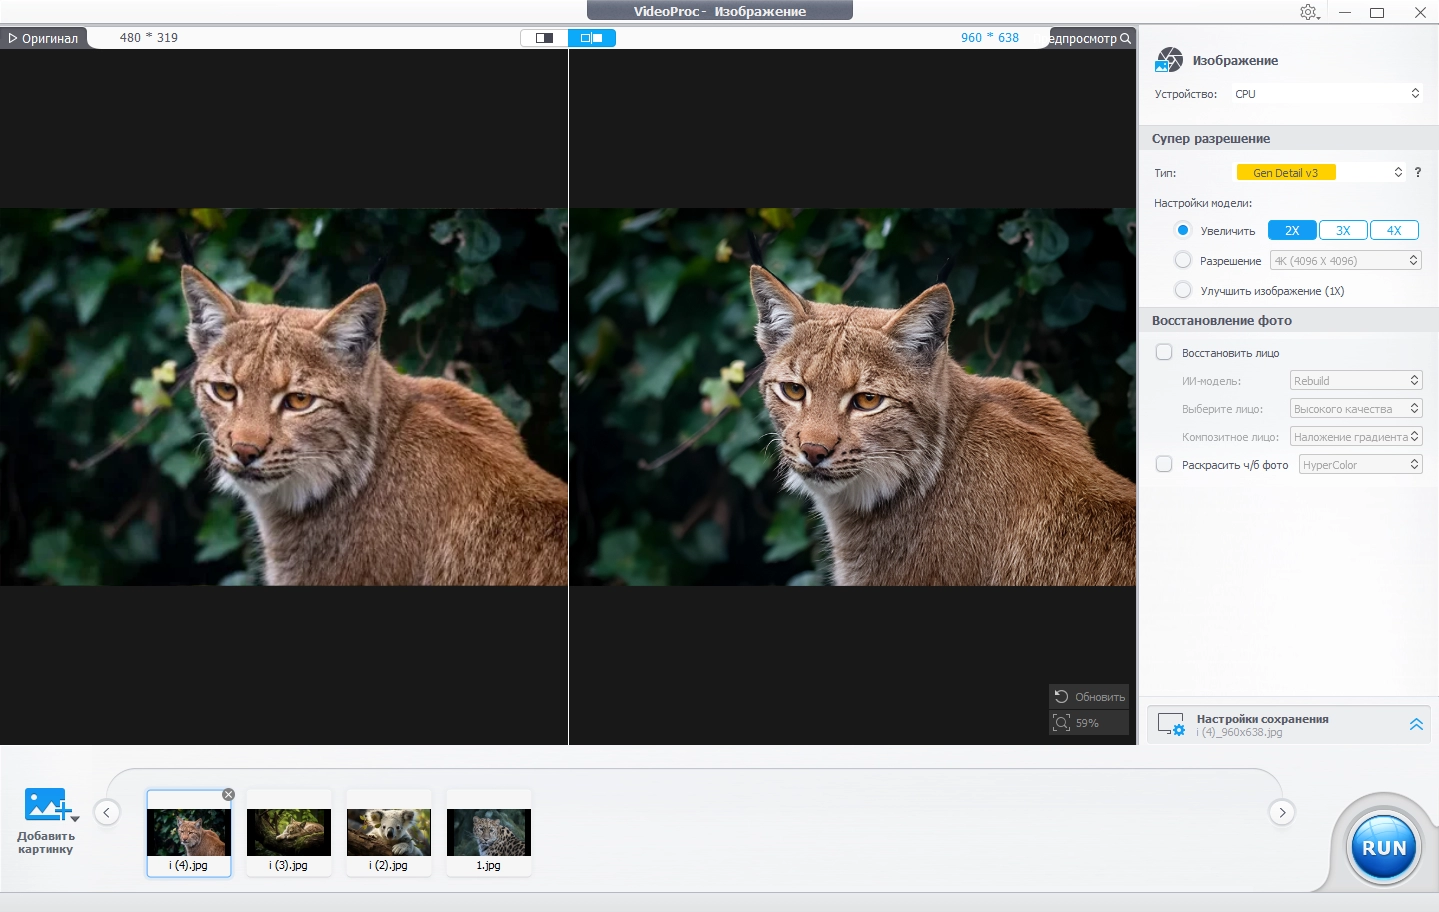Click the Add Image icon
Screen dimensions: 1439x912
pyautogui.click(x=46, y=805)
